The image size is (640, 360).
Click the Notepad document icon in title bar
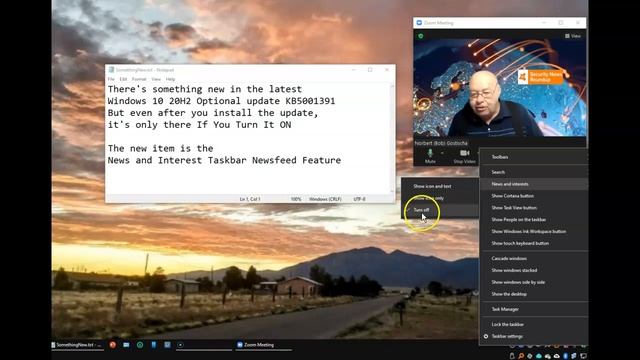click(x=111, y=70)
